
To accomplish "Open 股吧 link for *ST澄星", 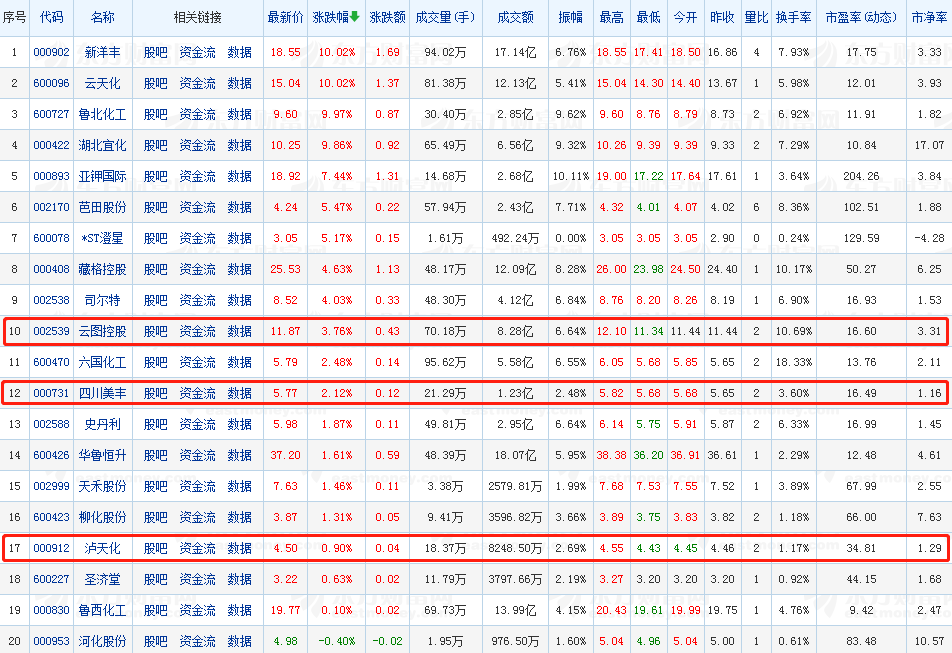I will click(155, 238).
